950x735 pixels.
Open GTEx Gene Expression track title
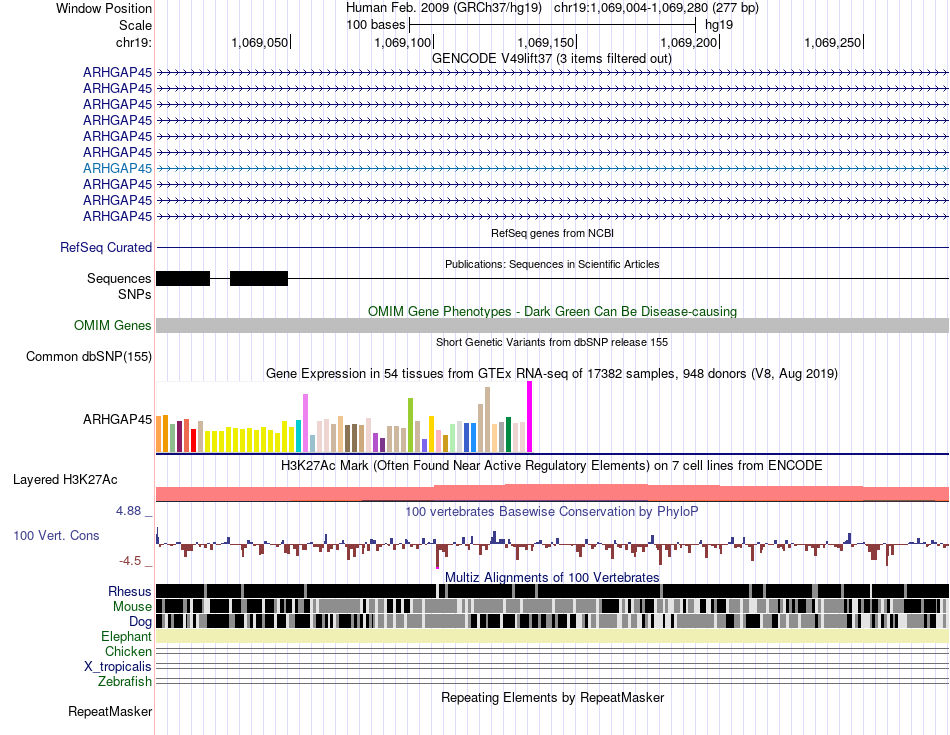tap(552, 374)
